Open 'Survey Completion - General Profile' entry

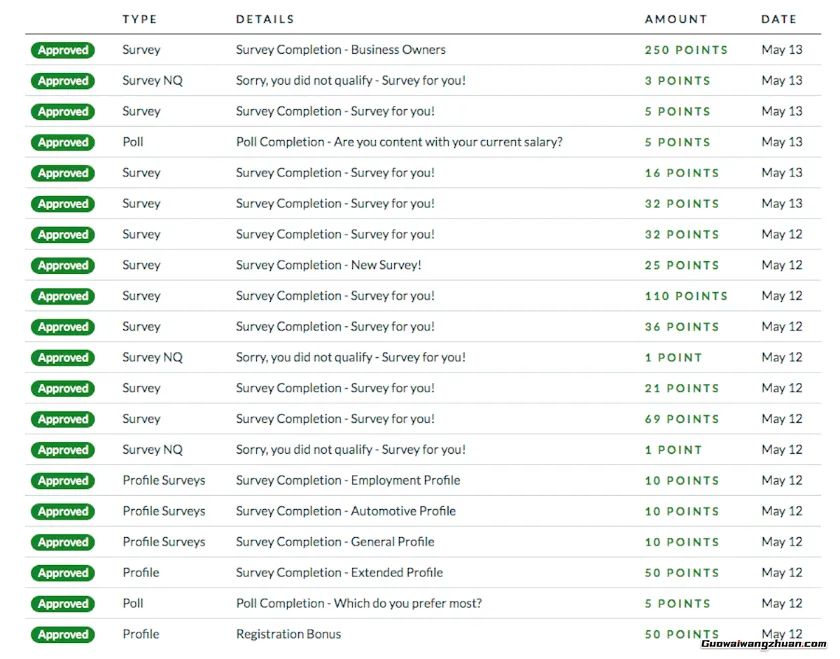pos(335,542)
